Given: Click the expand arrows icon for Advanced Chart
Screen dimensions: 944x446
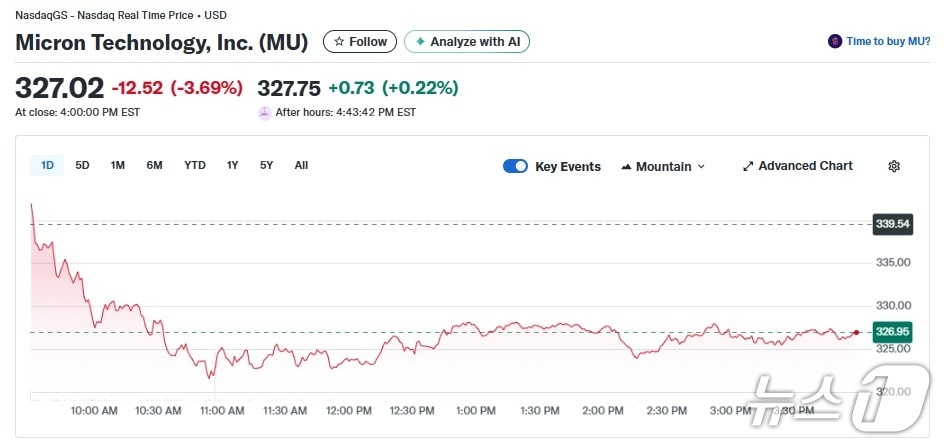Looking at the screenshot, I should tap(747, 166).
